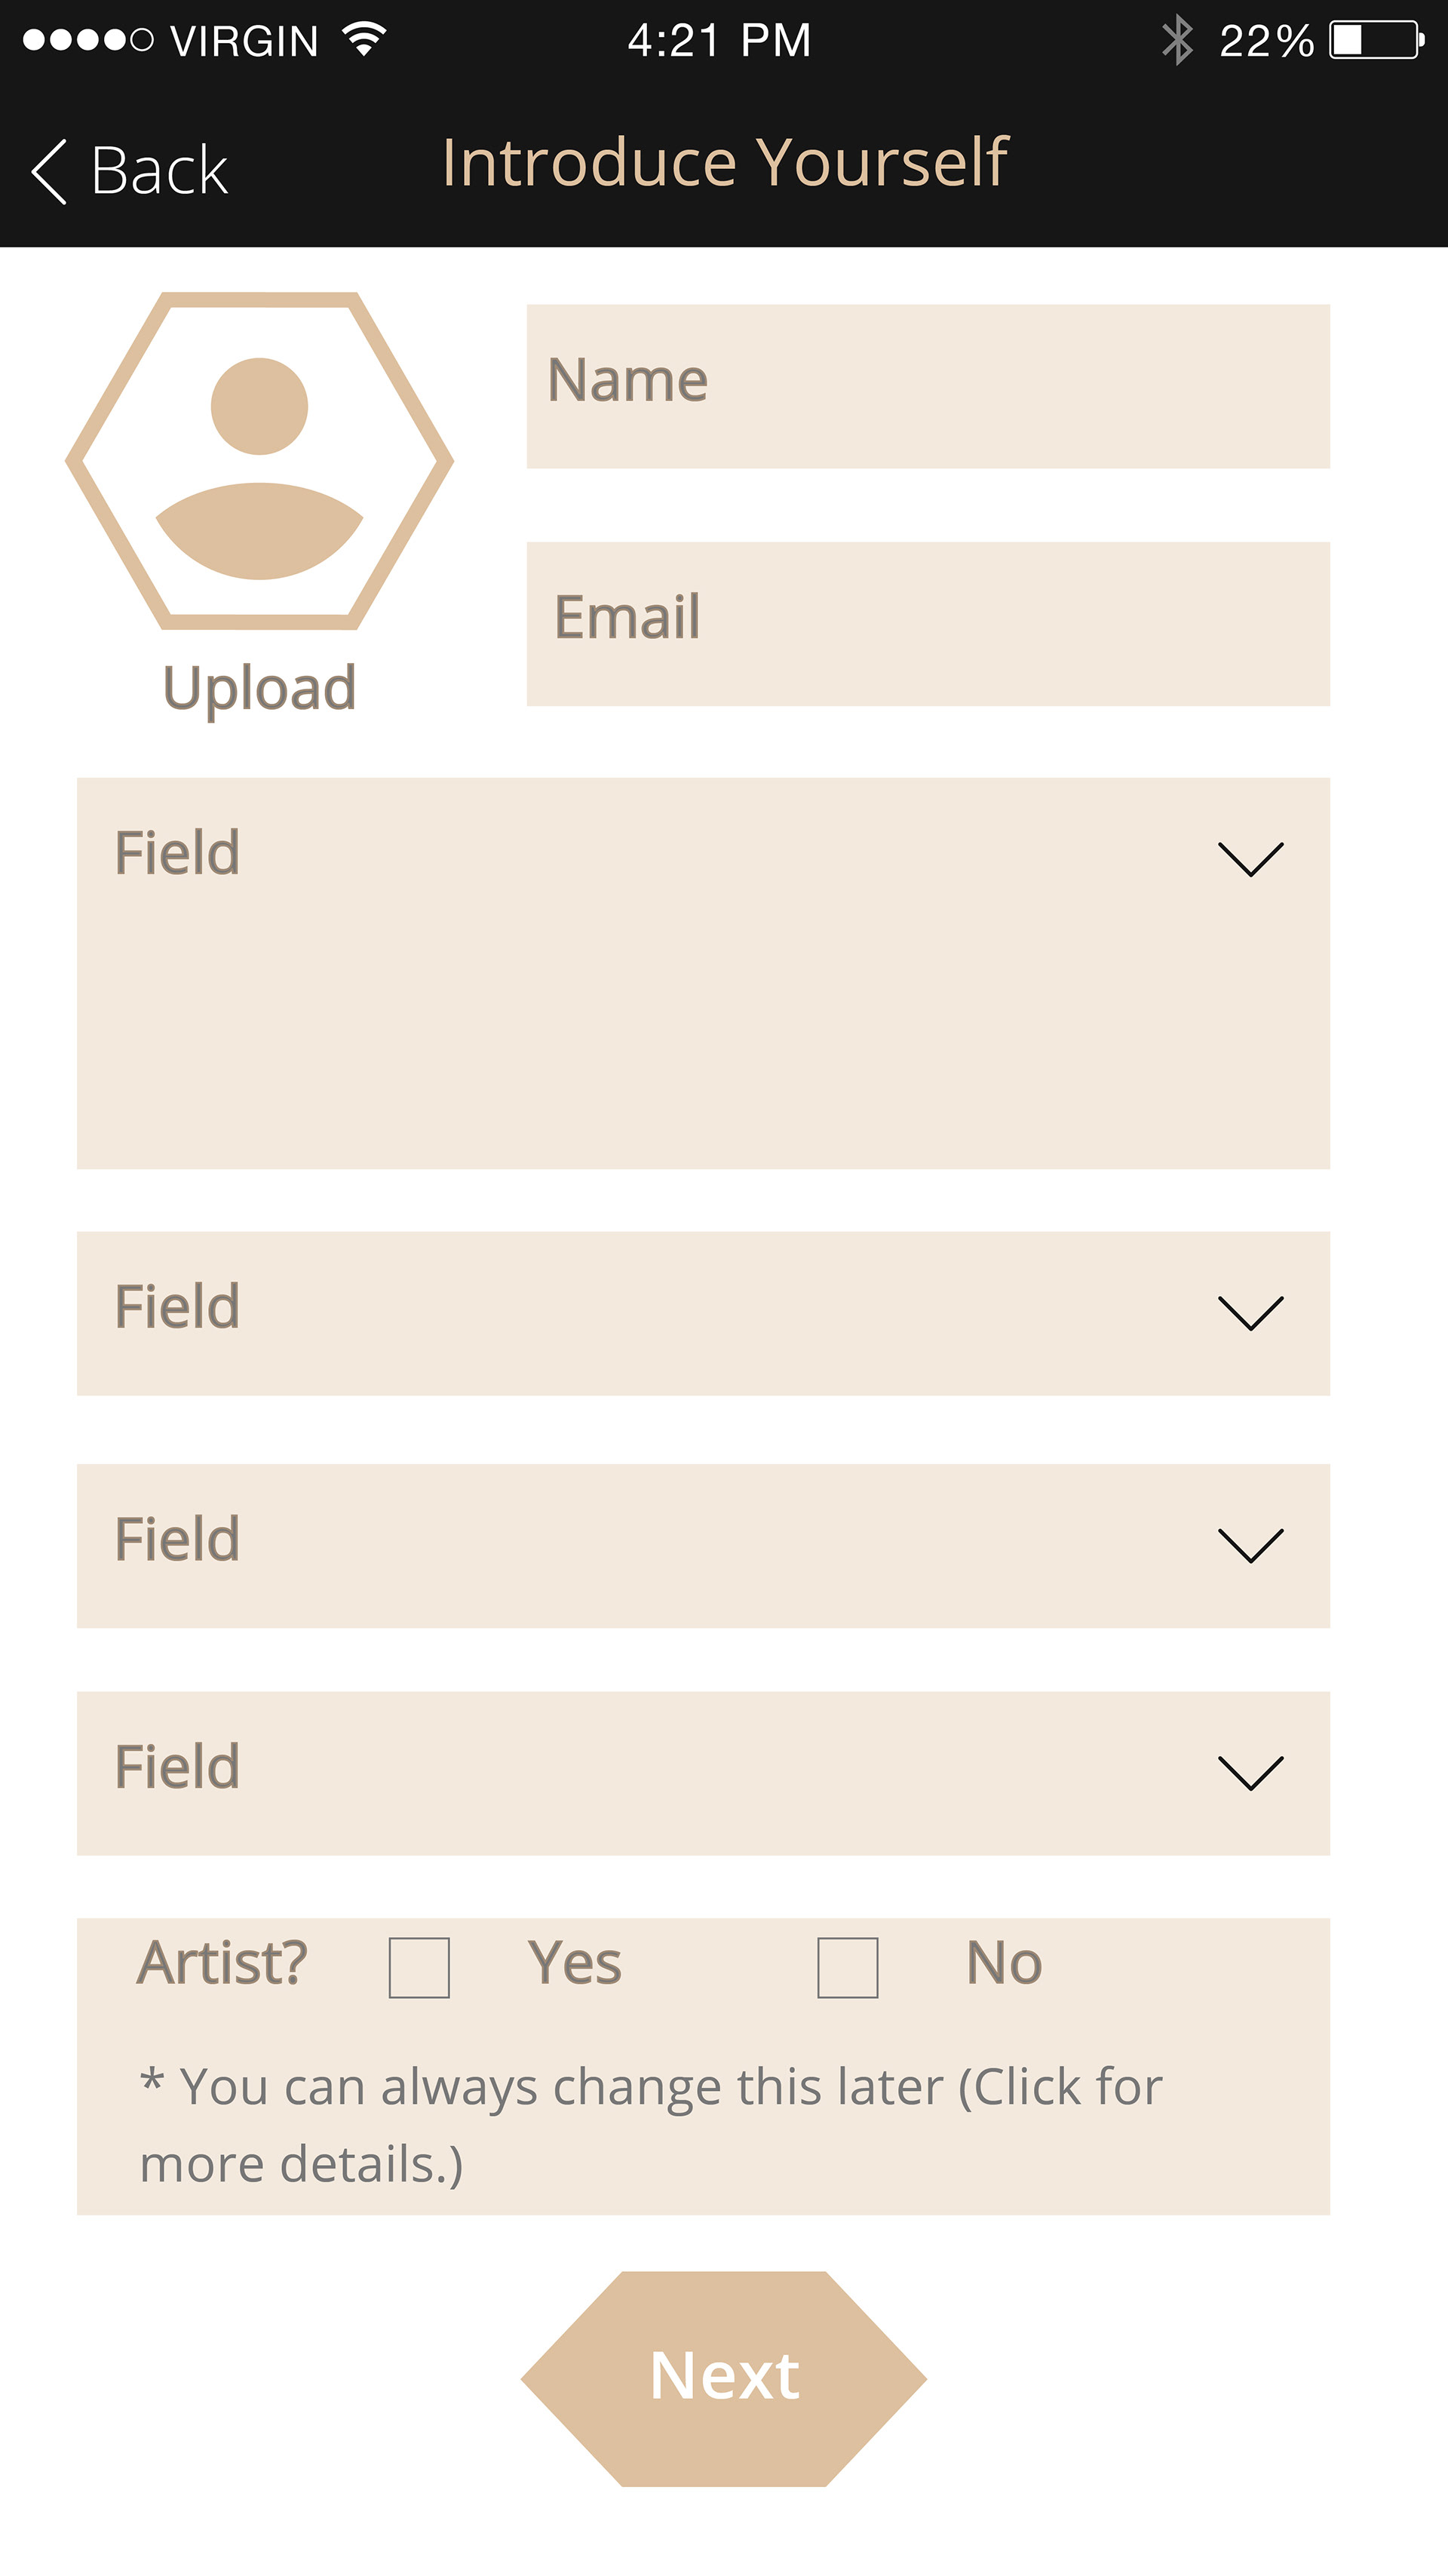Tap the back chevron arrow icon
The image size is (1448, 2576).
49,172
